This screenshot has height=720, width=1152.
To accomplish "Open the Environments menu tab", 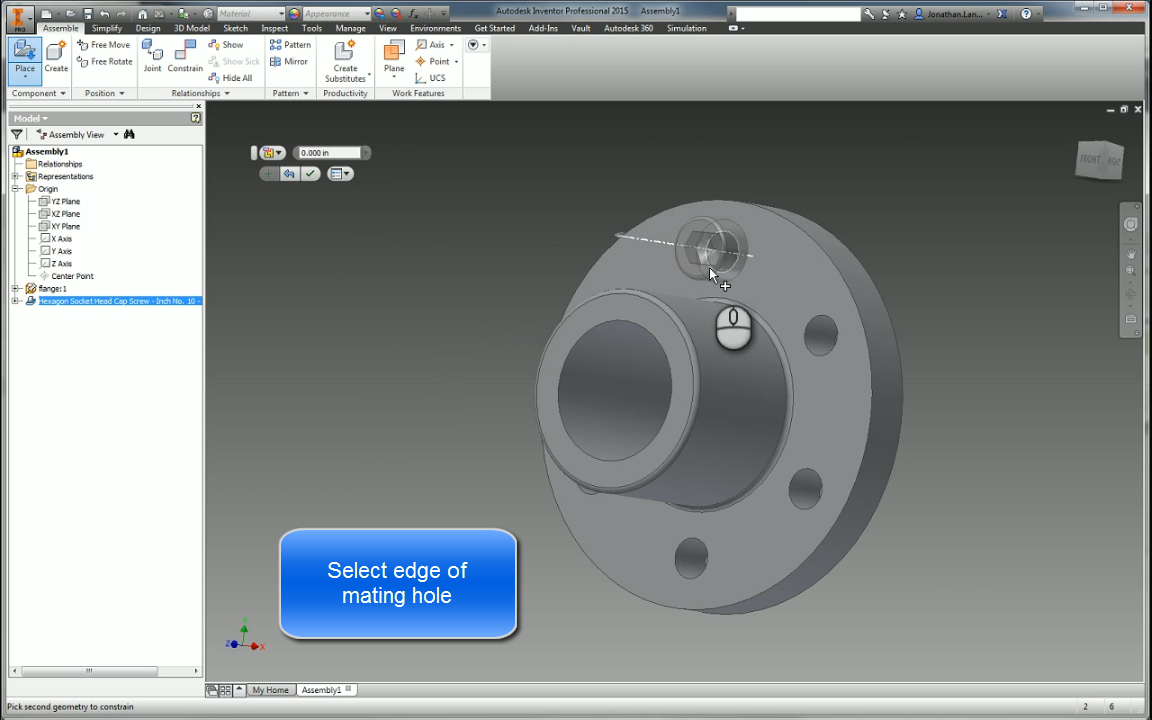I will [x=435, y=28].
